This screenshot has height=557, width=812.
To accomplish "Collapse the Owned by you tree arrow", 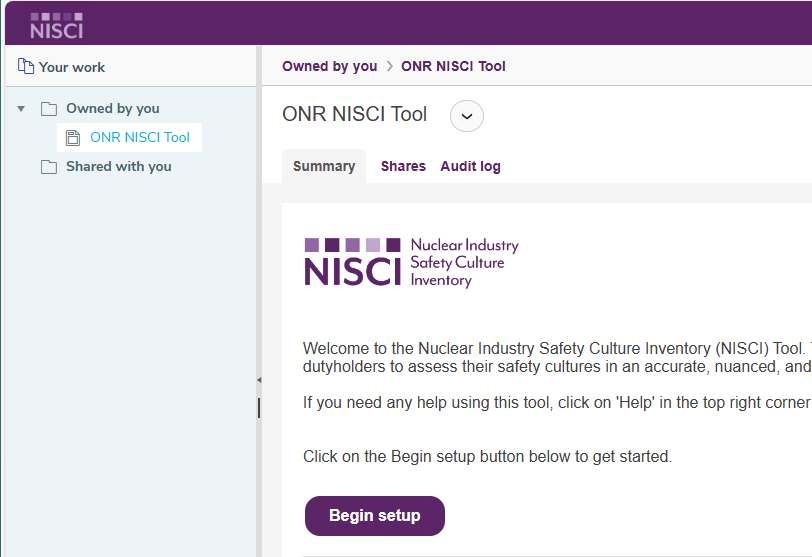I will pos(21,109).
